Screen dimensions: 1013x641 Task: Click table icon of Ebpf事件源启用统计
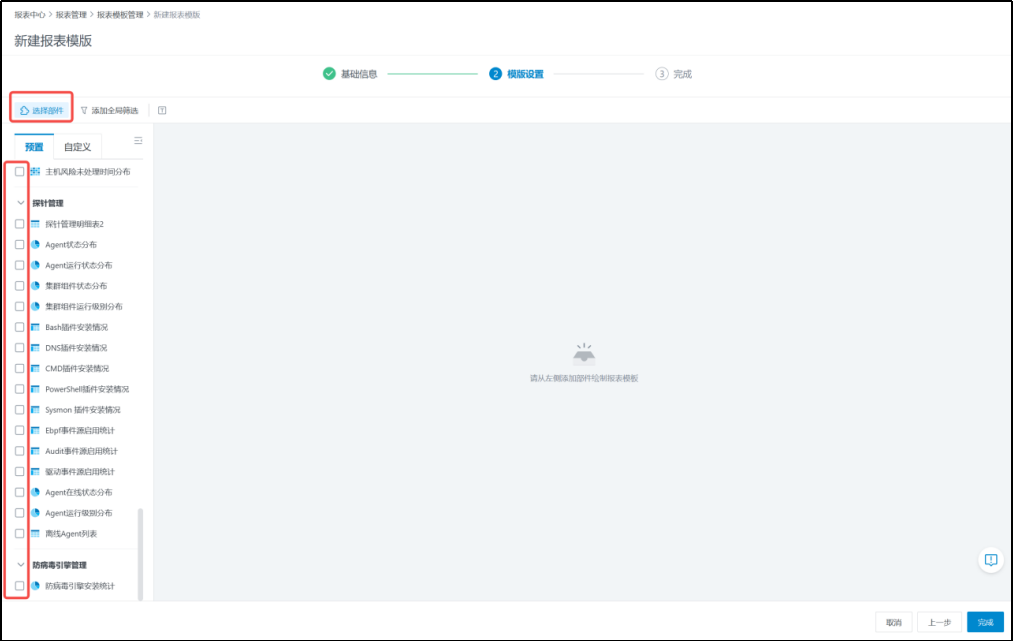click(x=36, y=430)
